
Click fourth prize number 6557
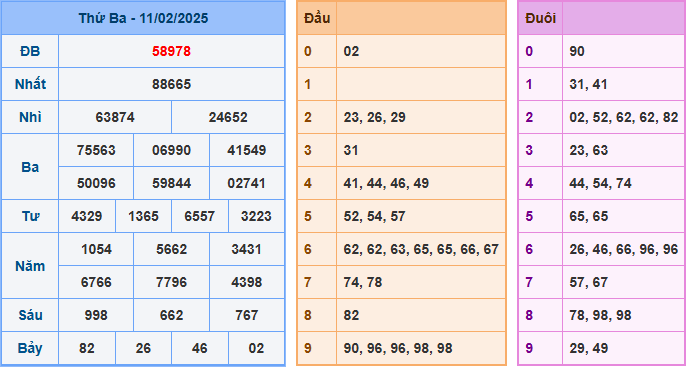click(200, 216)
